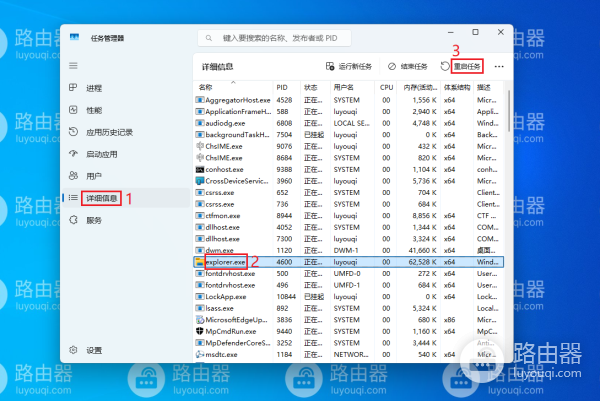The width and height of the screenshot is (600, 401).
Task: Click the 进程 sidebar icon
Action: [73, 88]
